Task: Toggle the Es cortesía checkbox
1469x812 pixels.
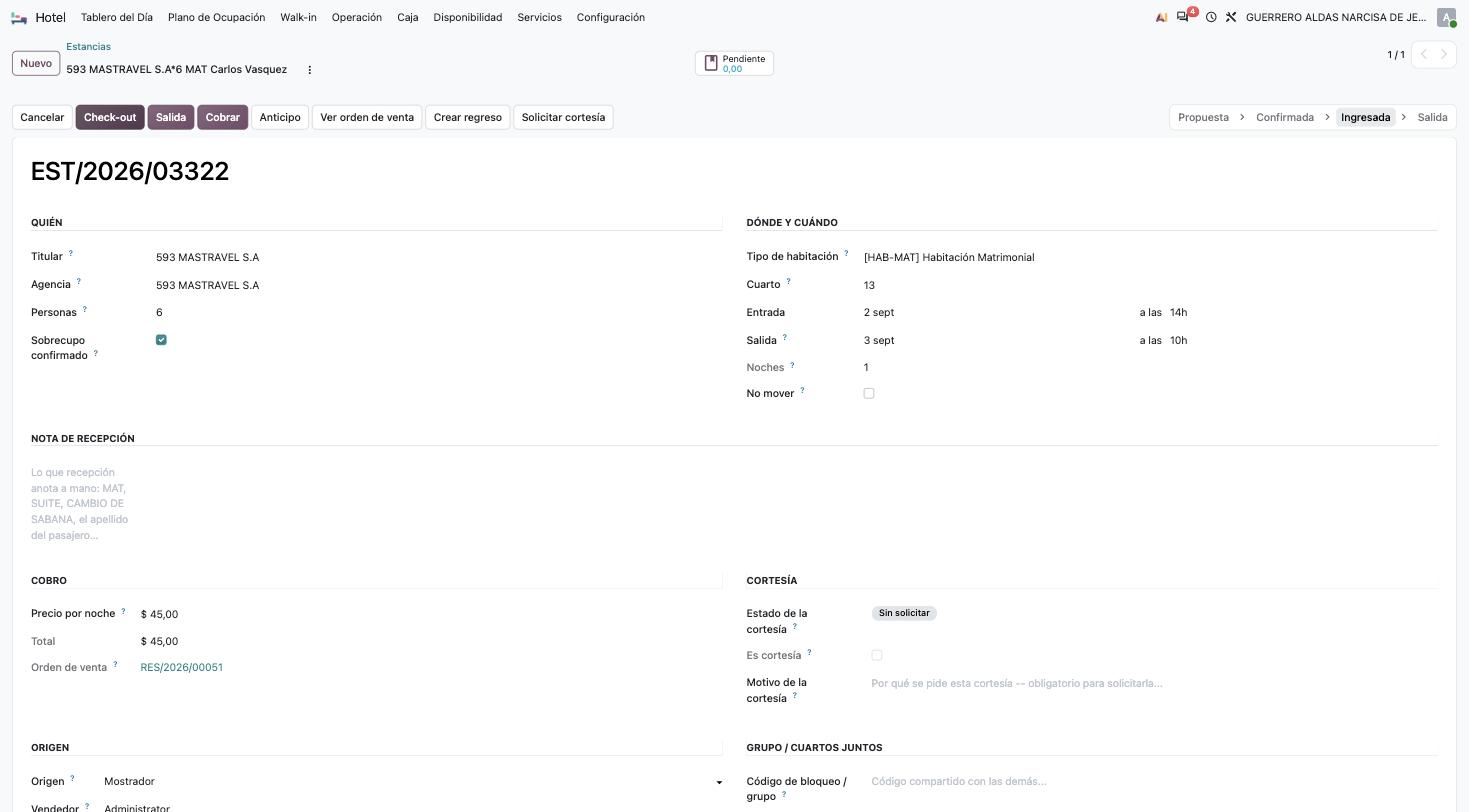Action: [x=877, y=655]
